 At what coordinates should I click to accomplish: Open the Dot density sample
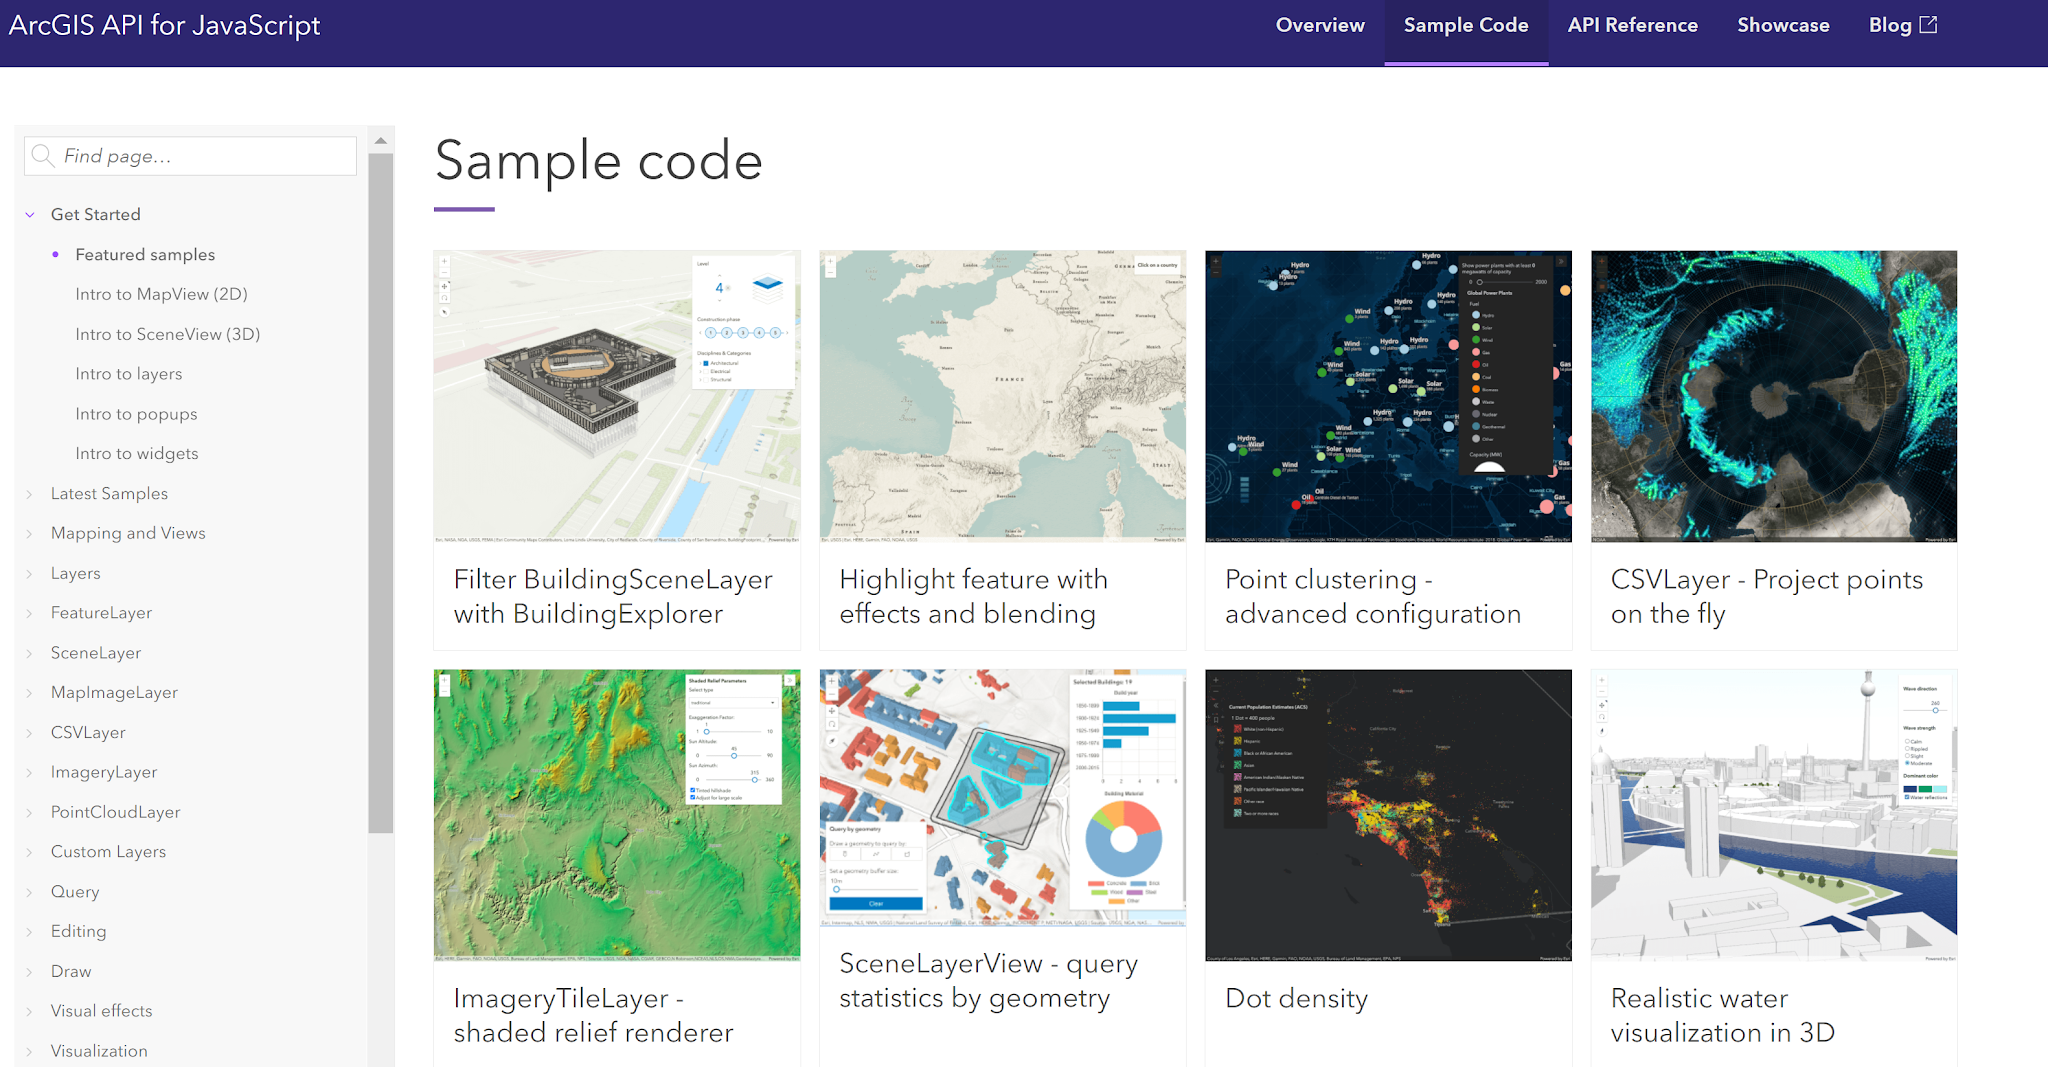[1296, 997]
